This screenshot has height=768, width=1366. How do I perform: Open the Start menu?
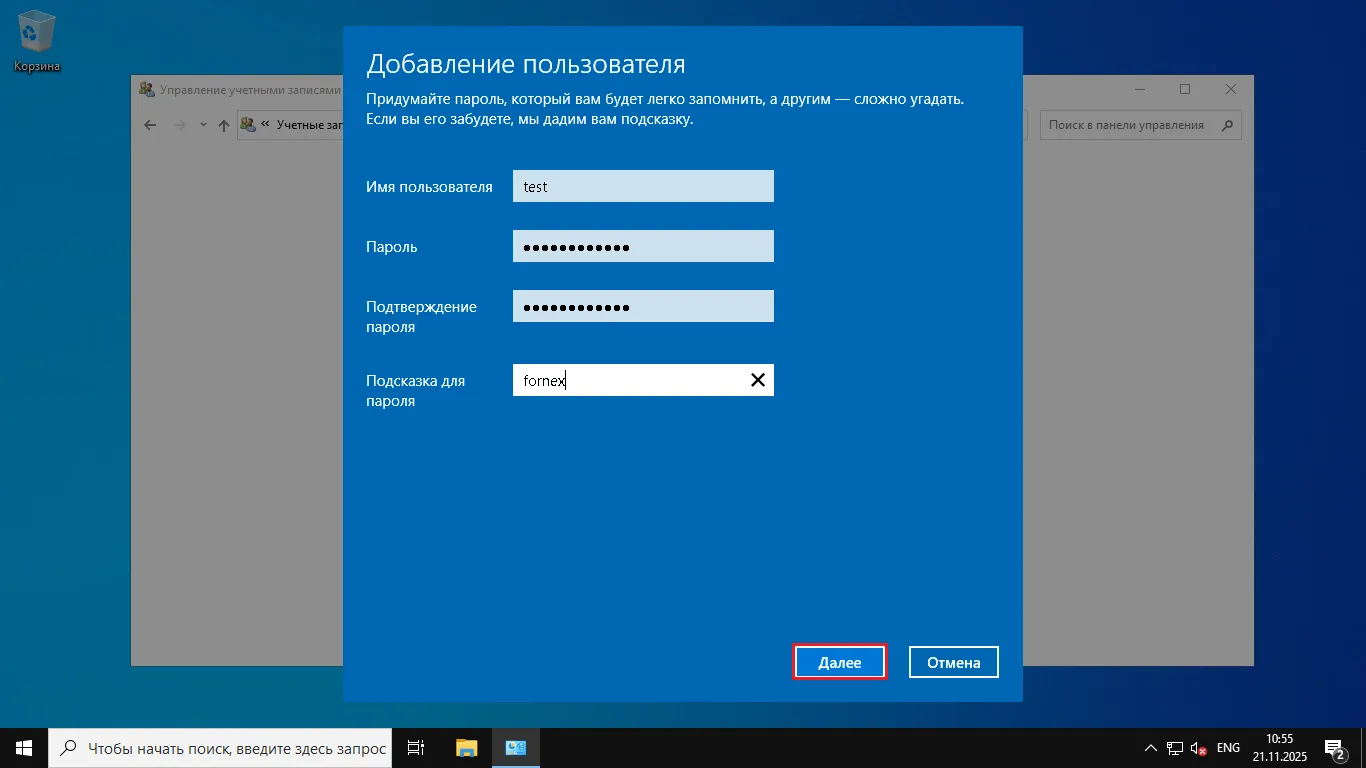coord(22,747)
